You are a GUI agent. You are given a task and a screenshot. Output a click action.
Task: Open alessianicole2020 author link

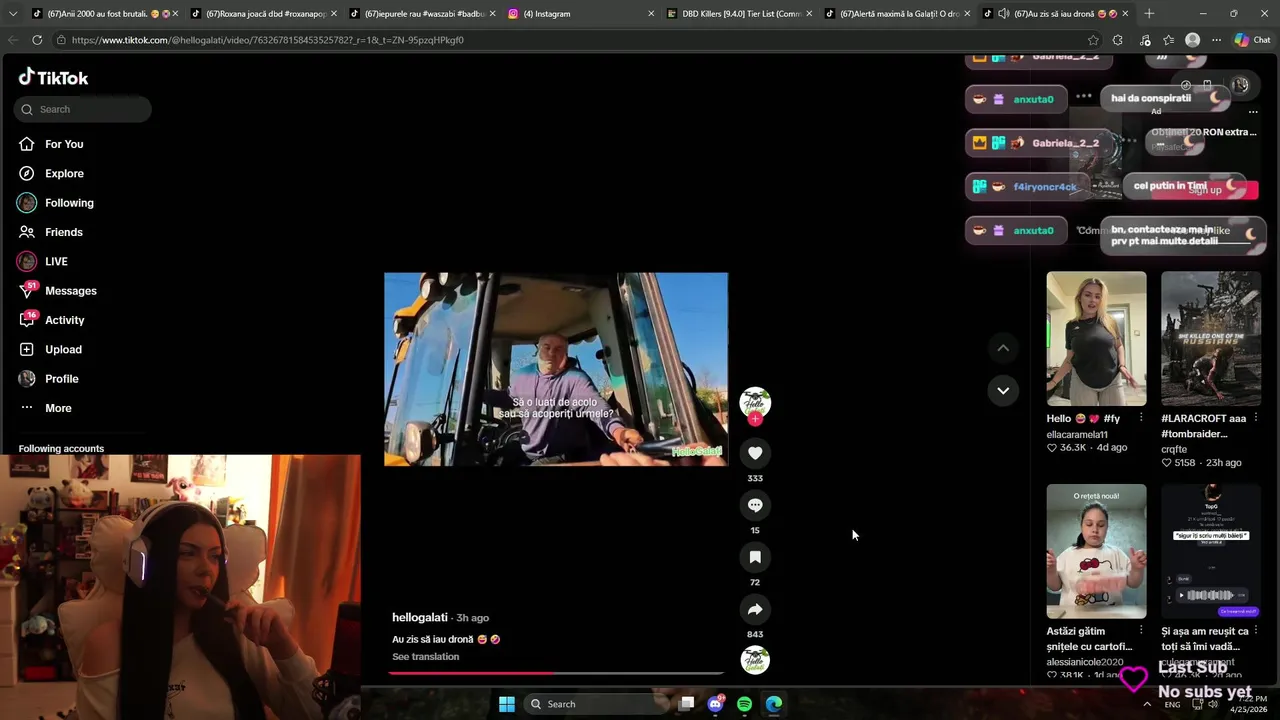[x=1085, y=662]
